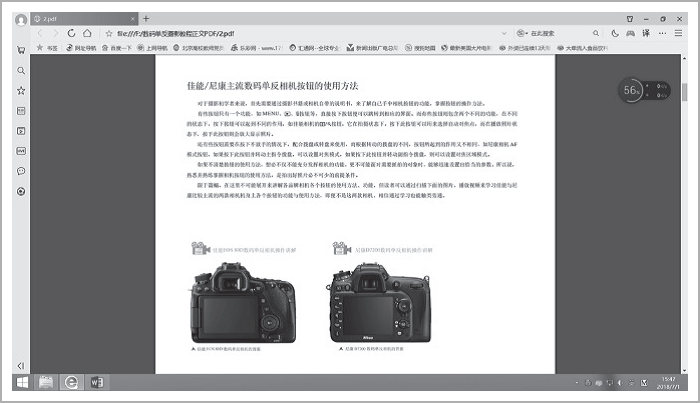Image resolution: width=700 pixels, height=403 pixels.
Task: Toggle night mode moon icon
Action: tap(615, 33)
